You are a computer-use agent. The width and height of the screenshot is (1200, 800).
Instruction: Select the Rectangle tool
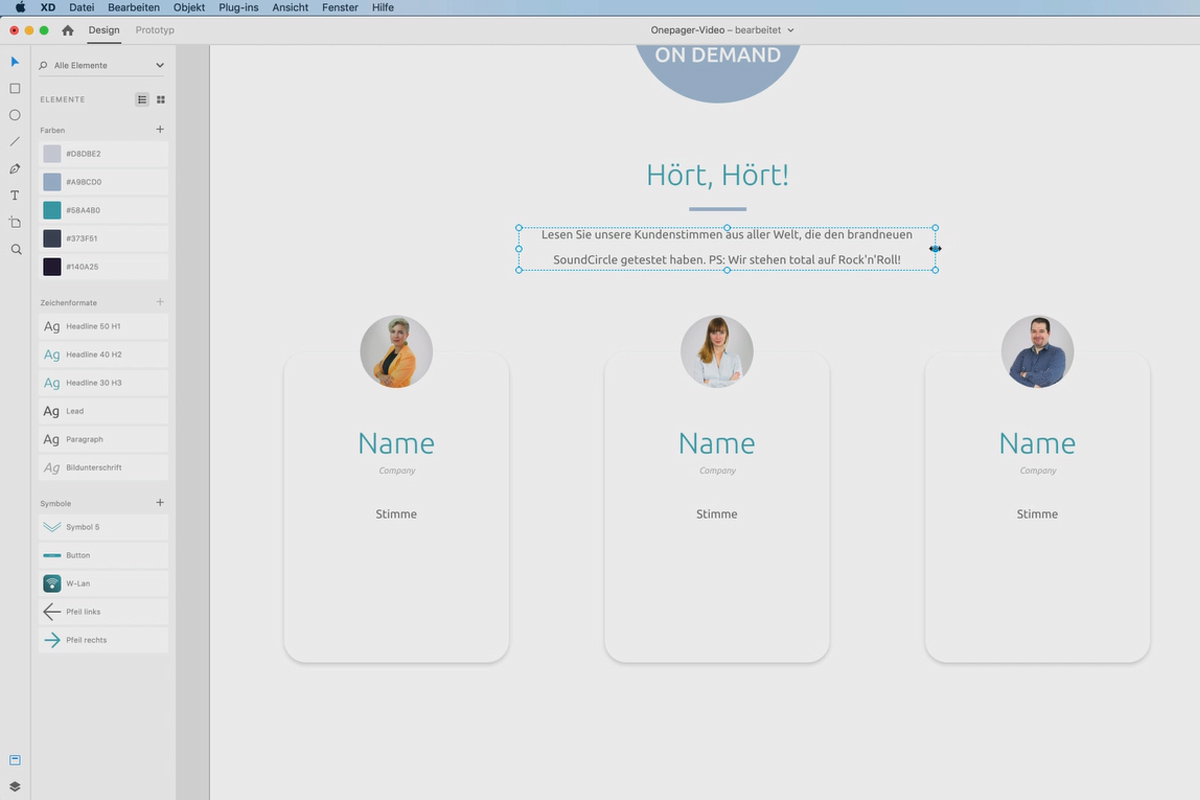15,88
